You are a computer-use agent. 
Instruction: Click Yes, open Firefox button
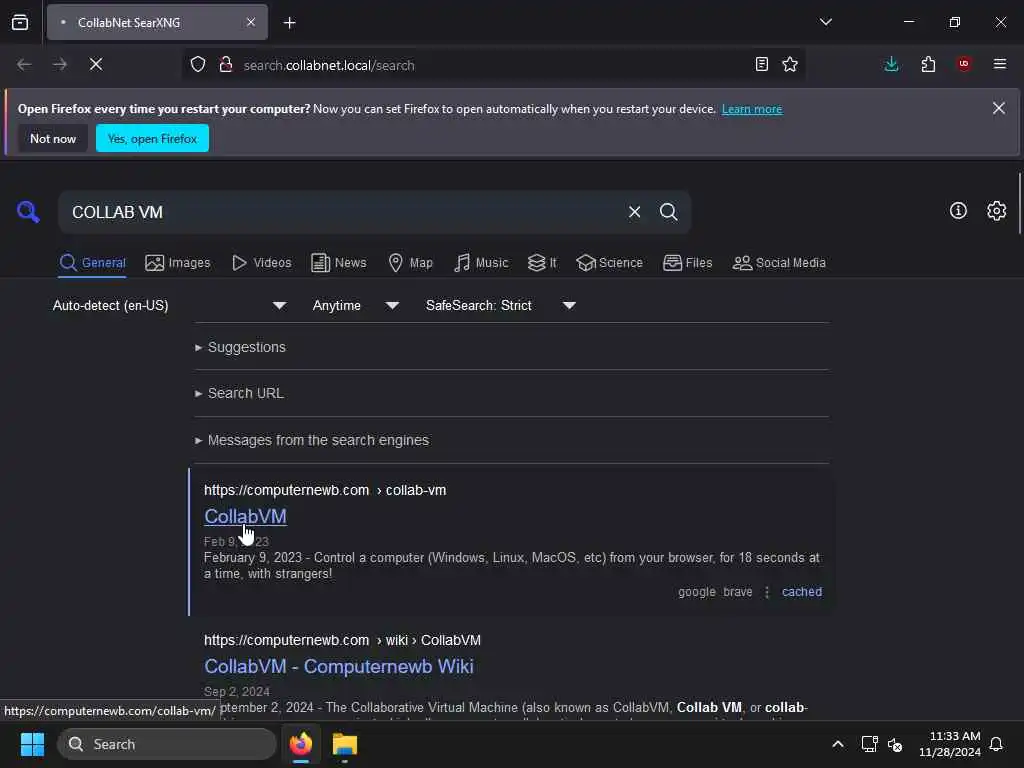(152, 138)
